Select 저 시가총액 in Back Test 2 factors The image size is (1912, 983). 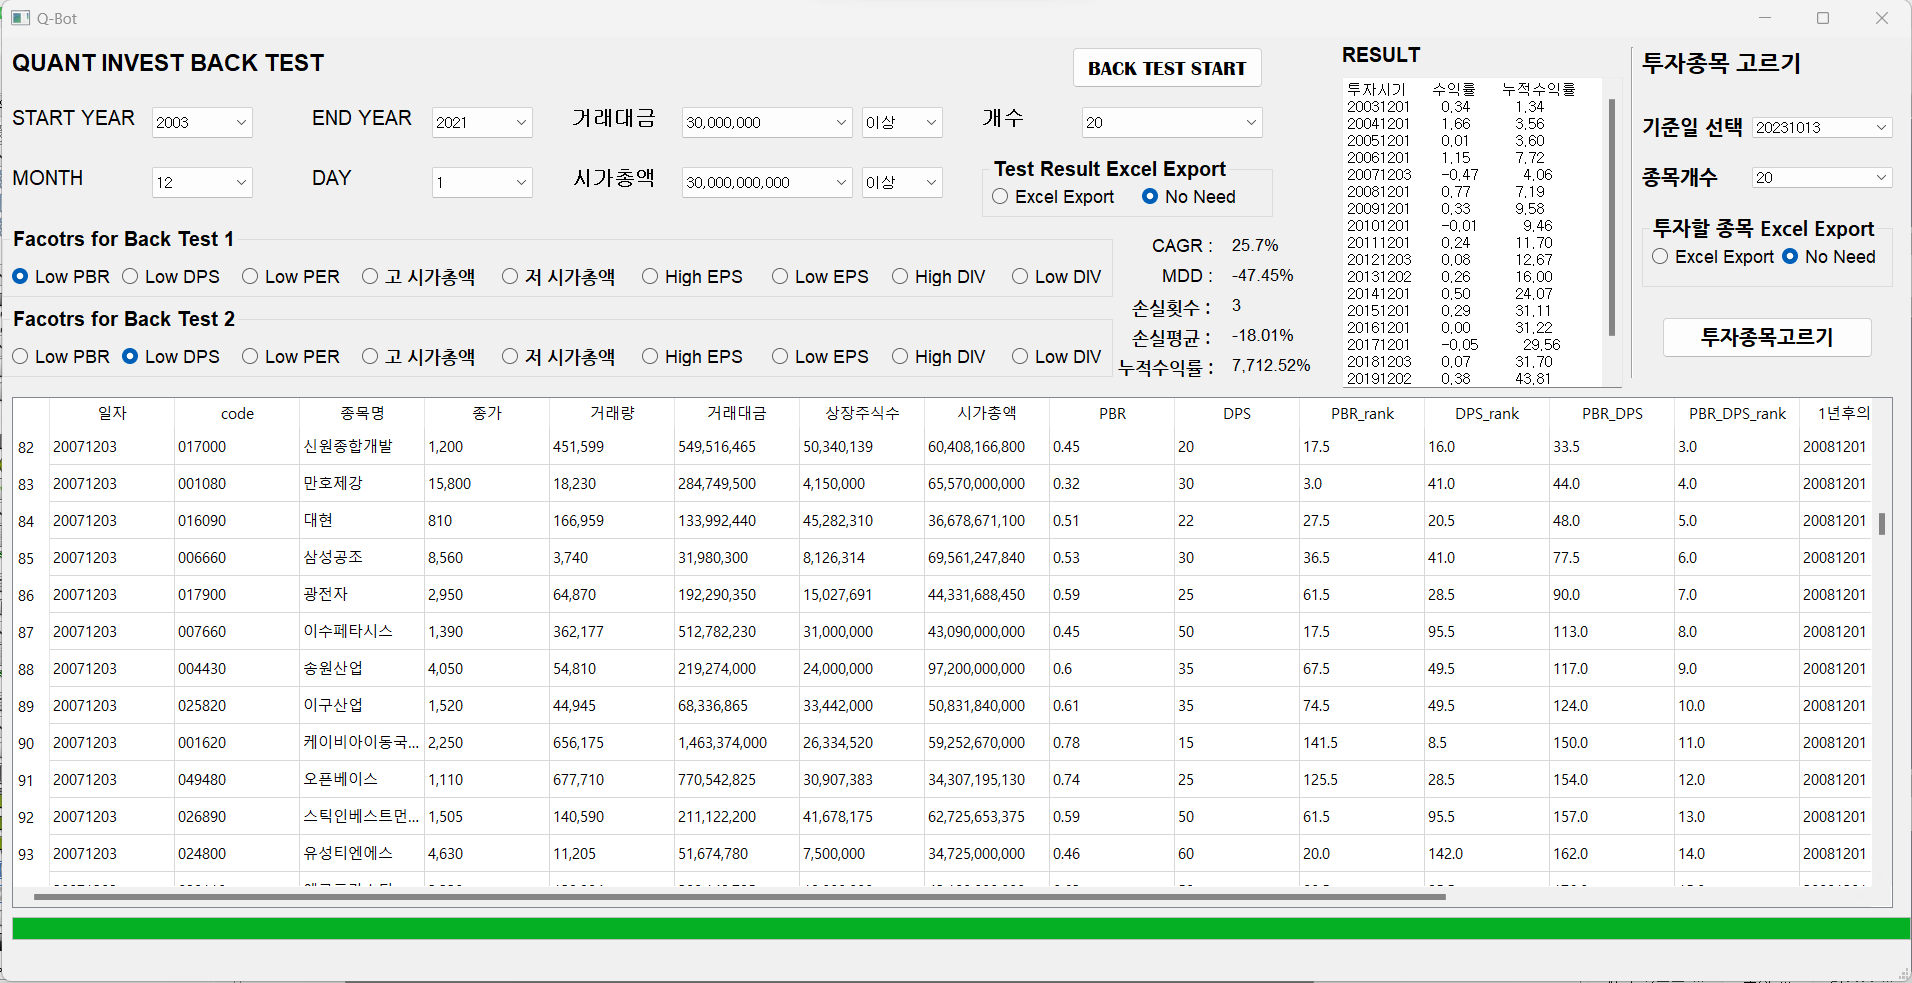(x=559, y=357)
